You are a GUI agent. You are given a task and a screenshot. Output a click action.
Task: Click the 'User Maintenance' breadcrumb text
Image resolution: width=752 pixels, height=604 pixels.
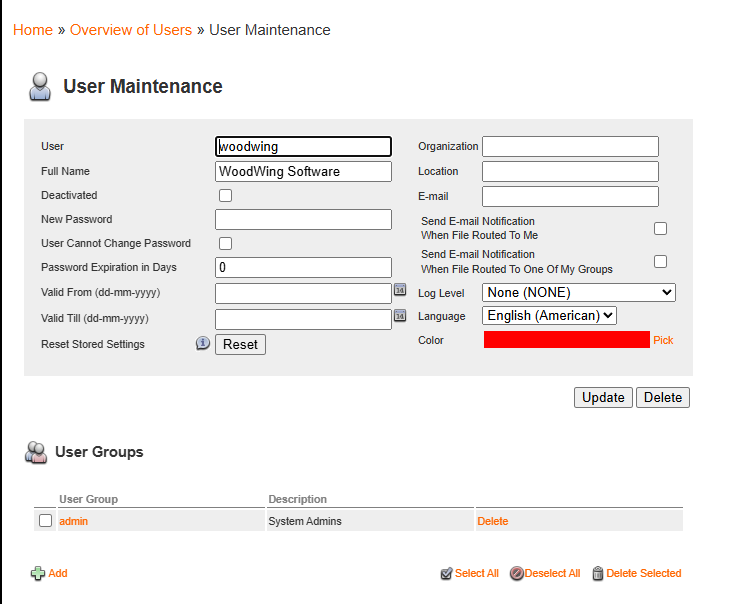point(270,30)
